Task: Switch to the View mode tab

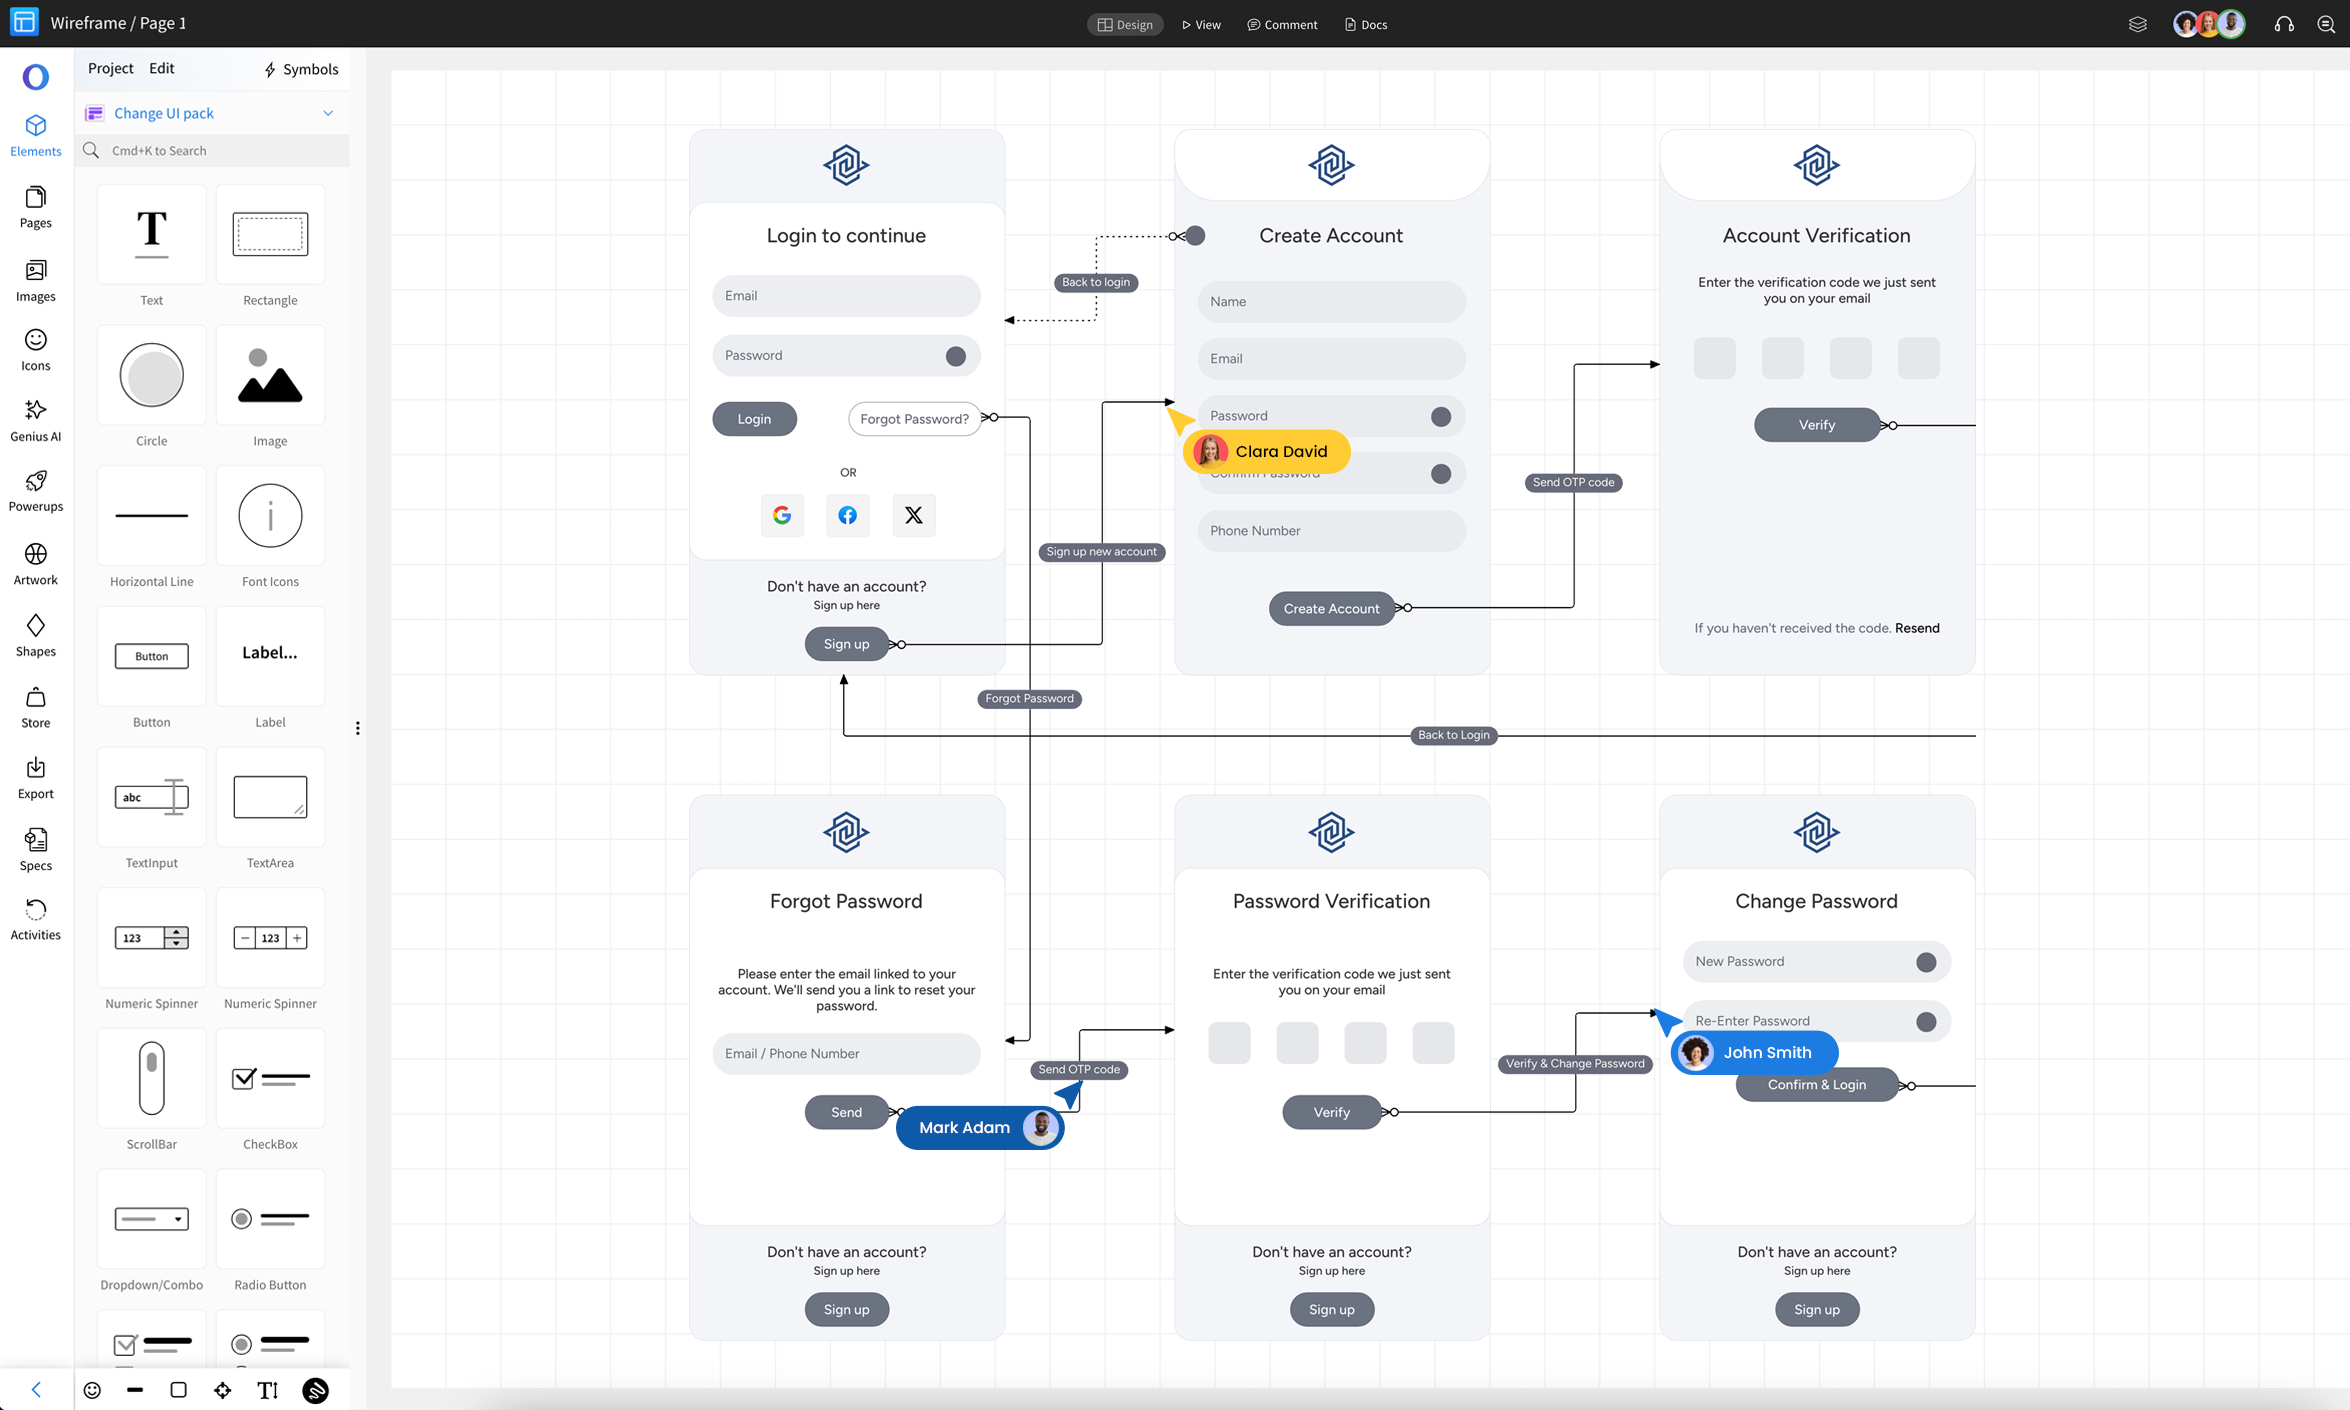Action: [x=1201, y=24]
